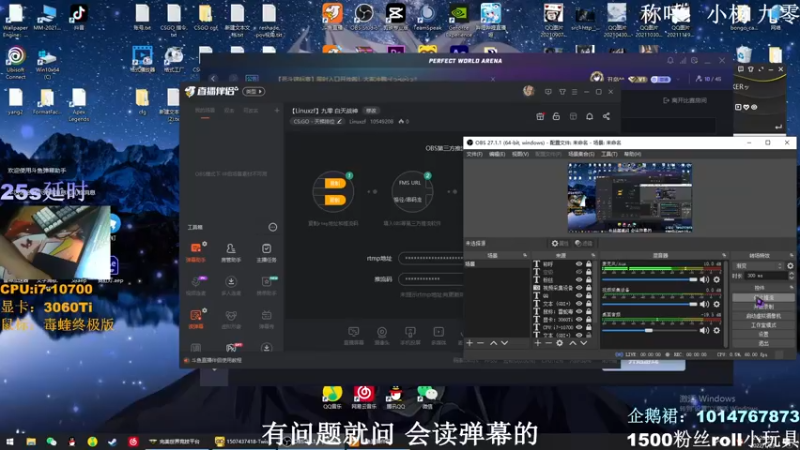Toggle lock on 视频采集设备 source
The image size is (800, 450).
[x=588, y=288]
